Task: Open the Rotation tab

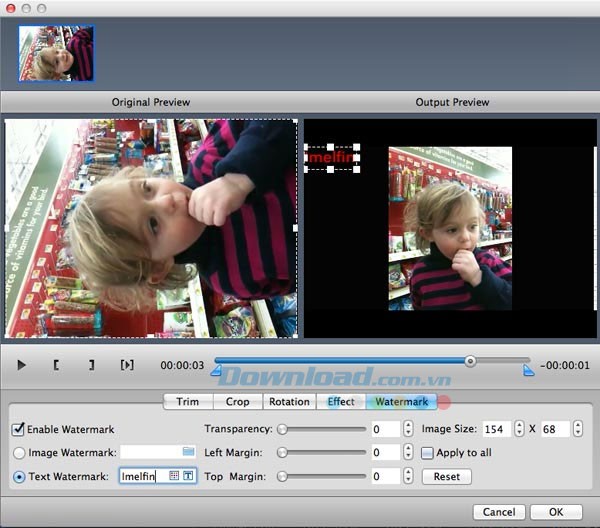Action: pyautogui.click(x=288, y=402)
